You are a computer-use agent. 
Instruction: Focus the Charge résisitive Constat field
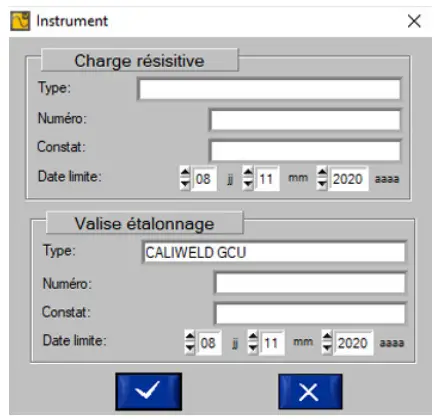coord(305,150)
